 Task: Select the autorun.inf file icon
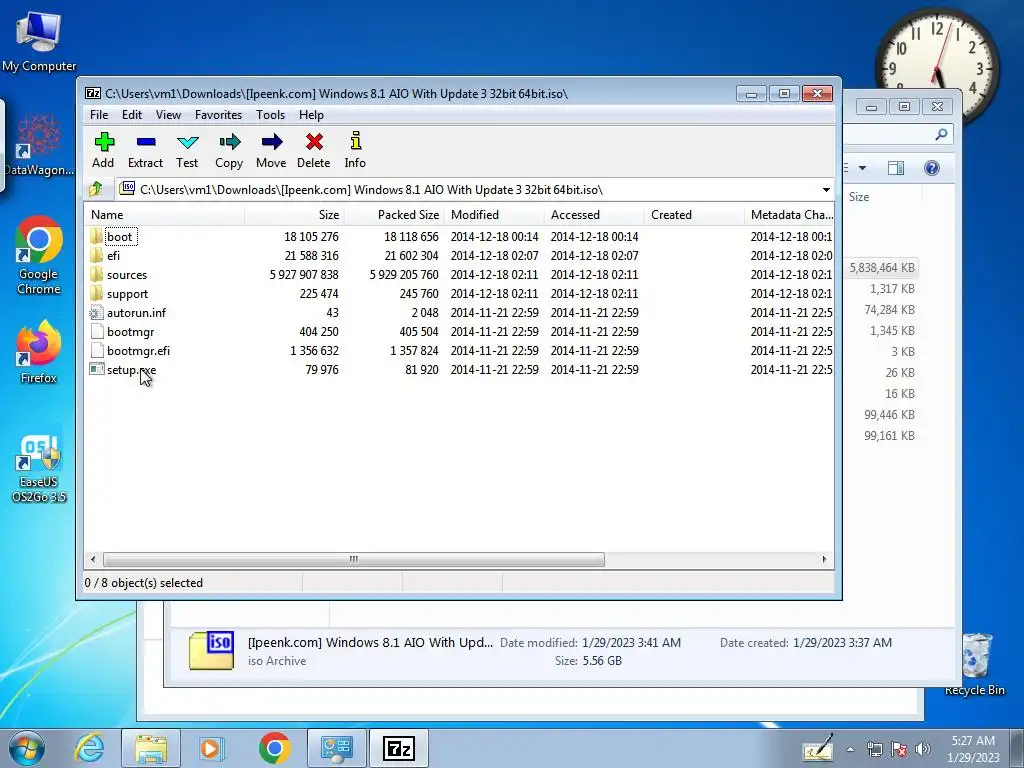coord(97,312)
